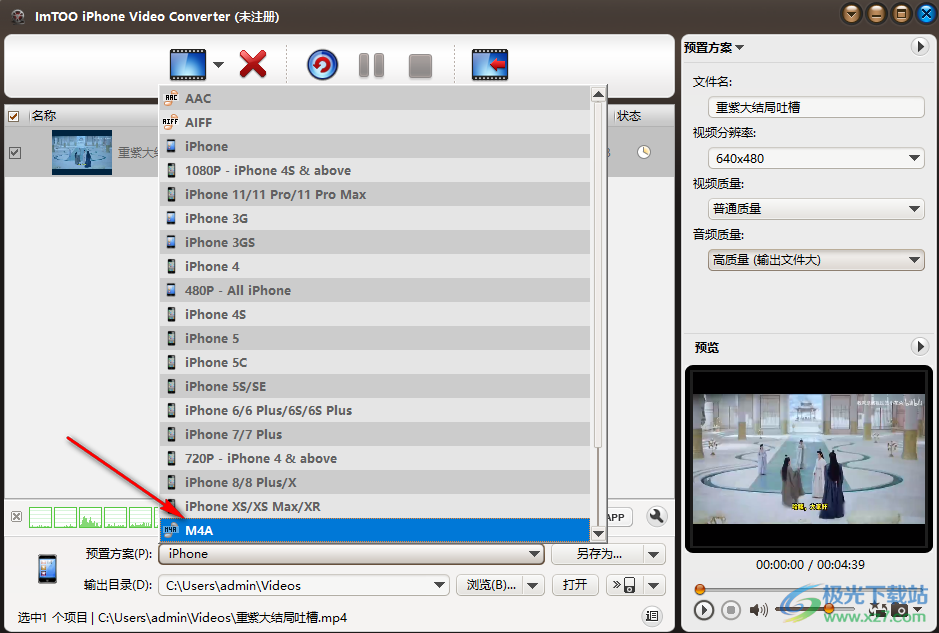Screen dimensions: 939x633
Task: Click the video thumbnail in the file list
Action: tap(81, 153)
